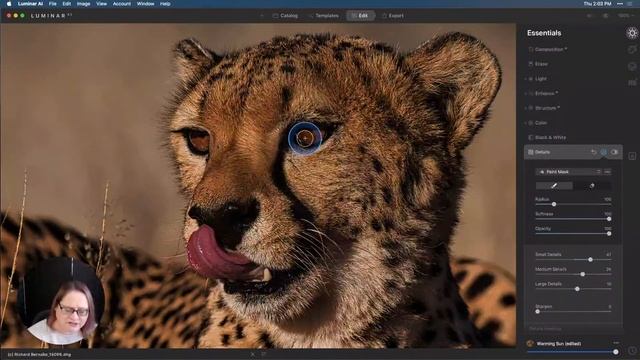
Task: Reset the Details tool with the undo arrow
Action: tap(593, 152)
